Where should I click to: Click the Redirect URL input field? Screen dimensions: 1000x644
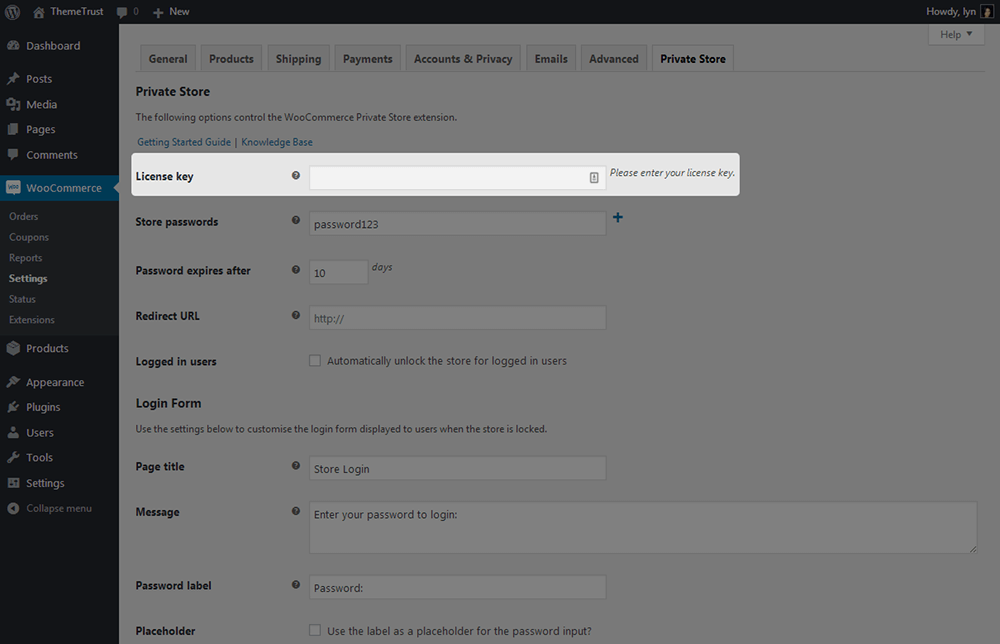(x=457, y=318)
